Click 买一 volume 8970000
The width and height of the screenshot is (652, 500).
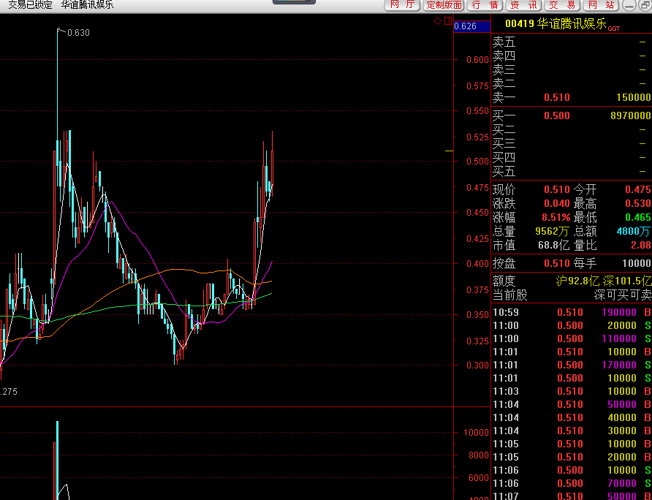(631, 116)
